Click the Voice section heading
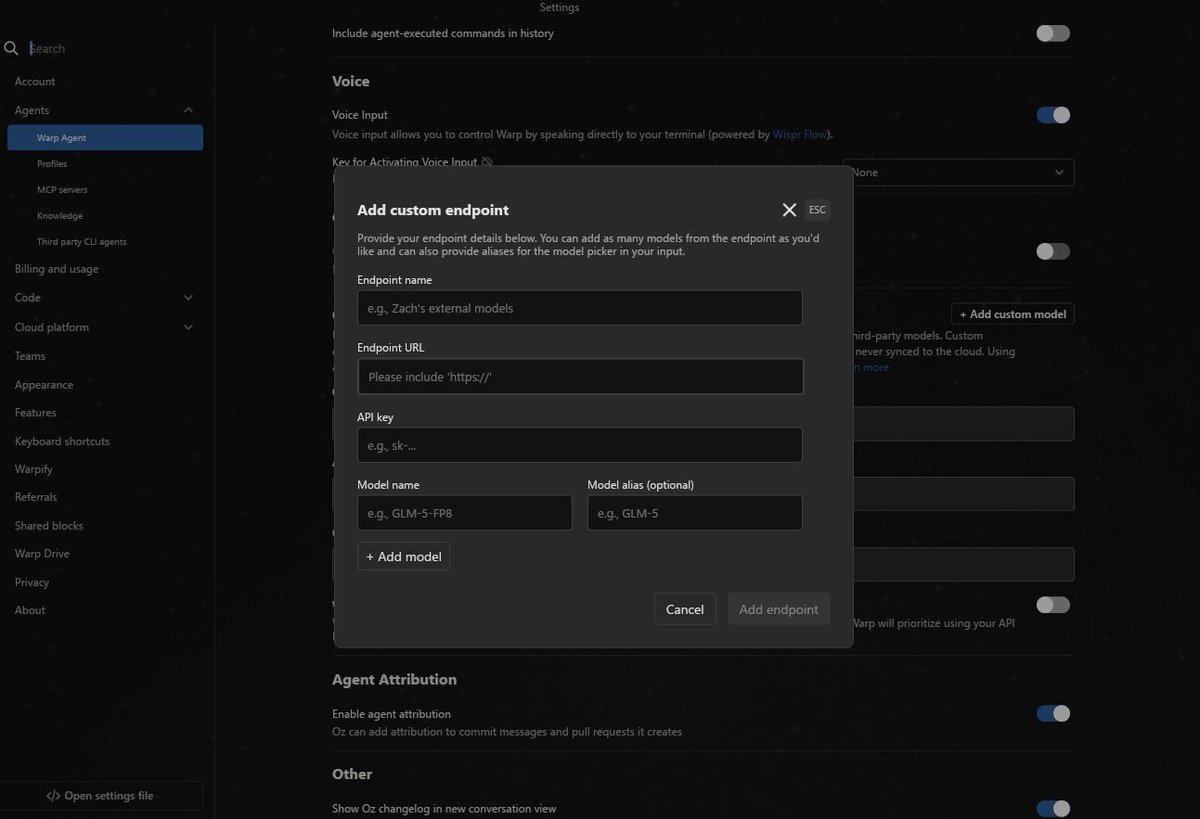Screen dimensions: 1200x819 (x=351, y=81)
